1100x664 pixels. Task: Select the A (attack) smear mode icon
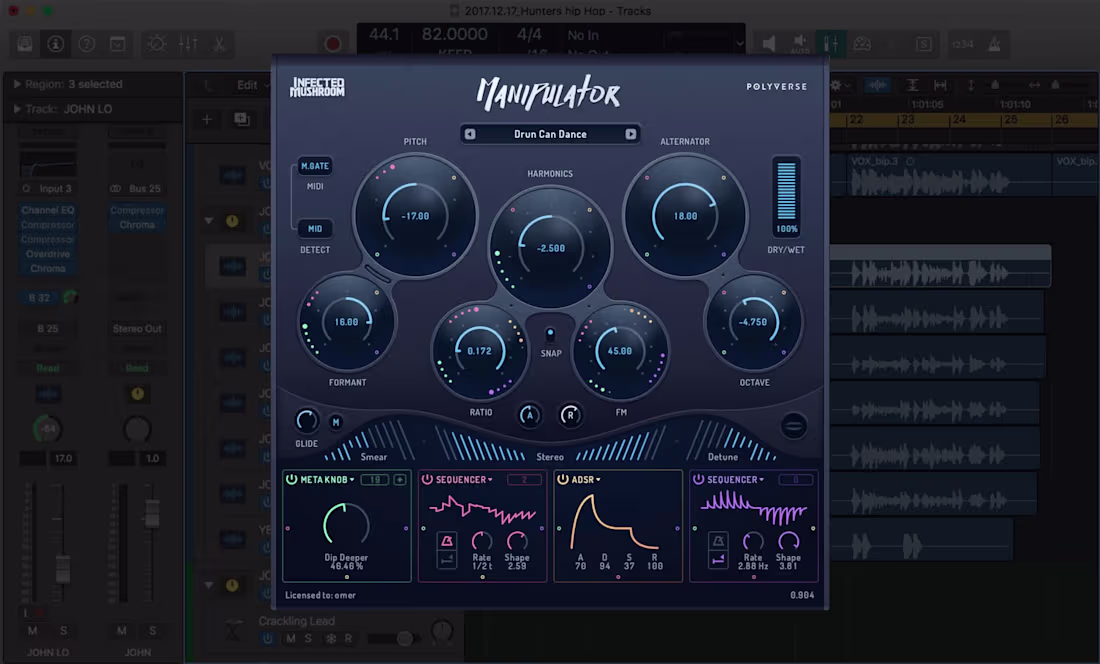[530, 415]
